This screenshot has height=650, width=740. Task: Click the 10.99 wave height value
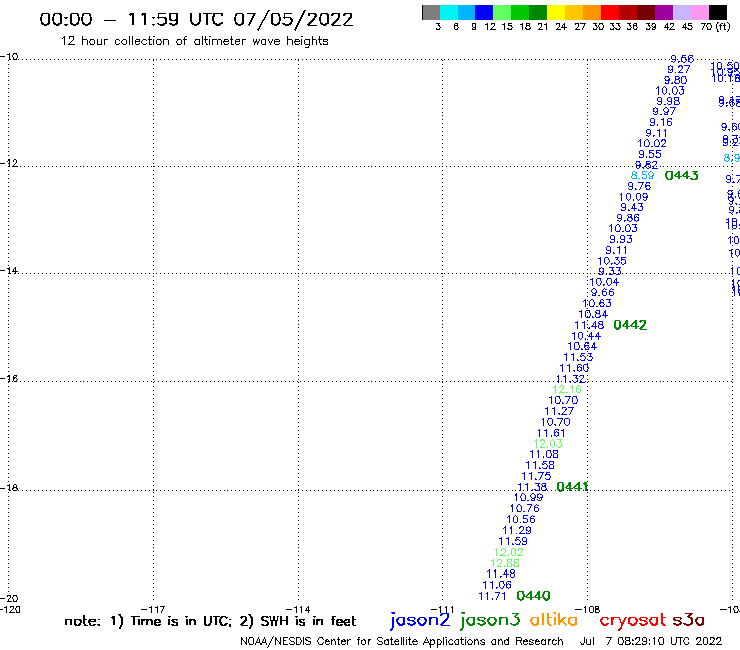(529, 498)
